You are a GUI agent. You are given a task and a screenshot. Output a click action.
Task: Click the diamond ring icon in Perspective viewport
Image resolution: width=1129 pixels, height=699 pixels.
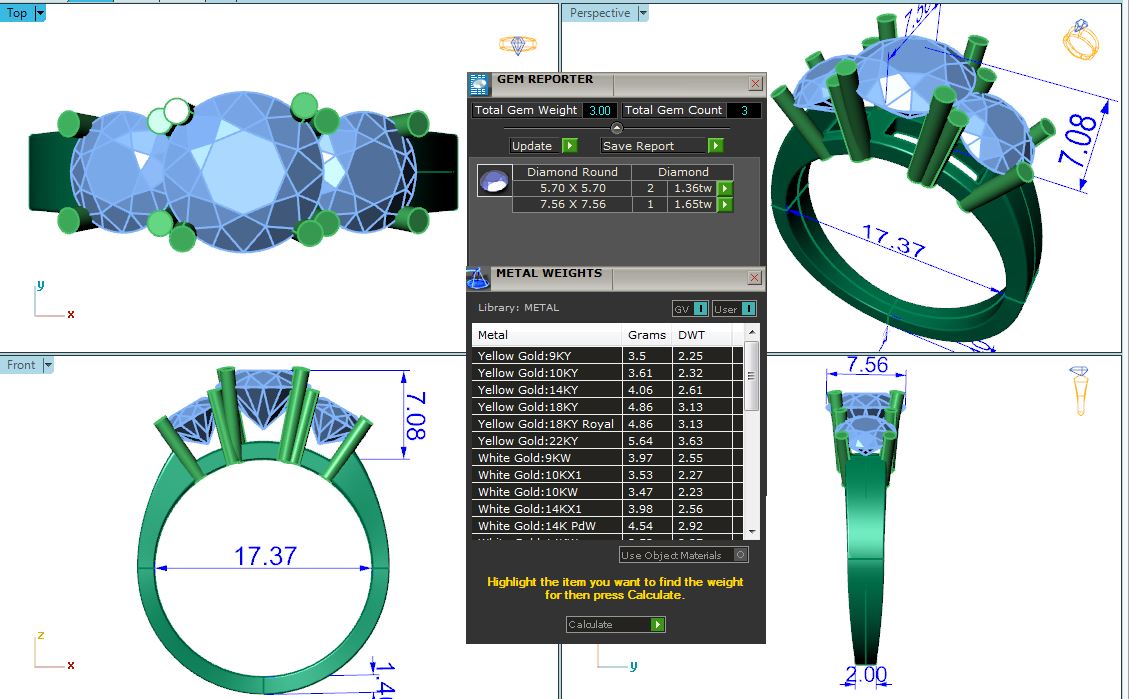coord(1080,40)
